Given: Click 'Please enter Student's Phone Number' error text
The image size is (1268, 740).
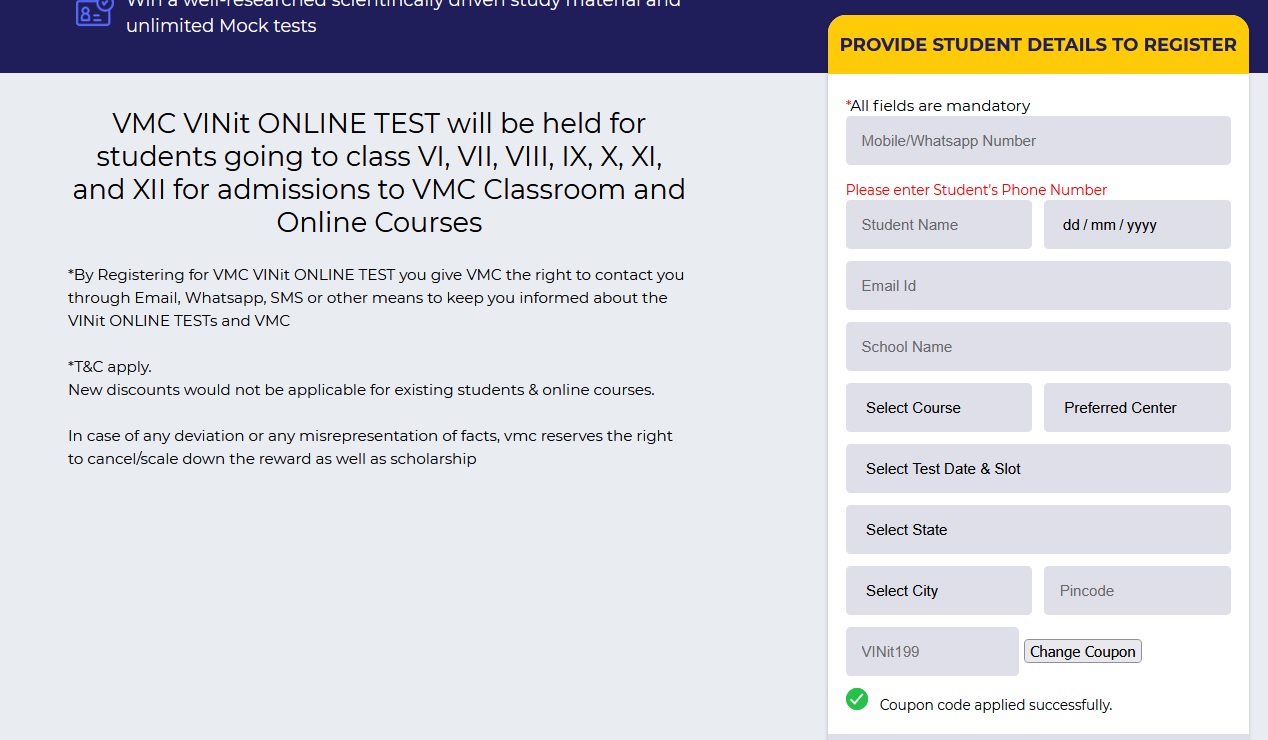Looking at the screenshot, I should 977,190.
